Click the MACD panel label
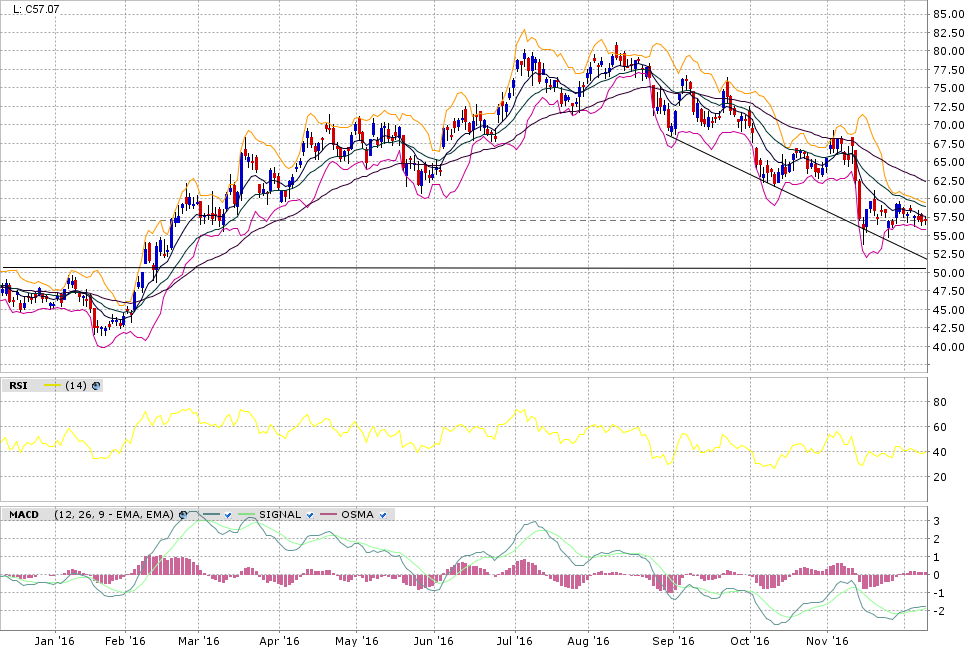The width and height of the screenshot is (973, 655). 24,514
